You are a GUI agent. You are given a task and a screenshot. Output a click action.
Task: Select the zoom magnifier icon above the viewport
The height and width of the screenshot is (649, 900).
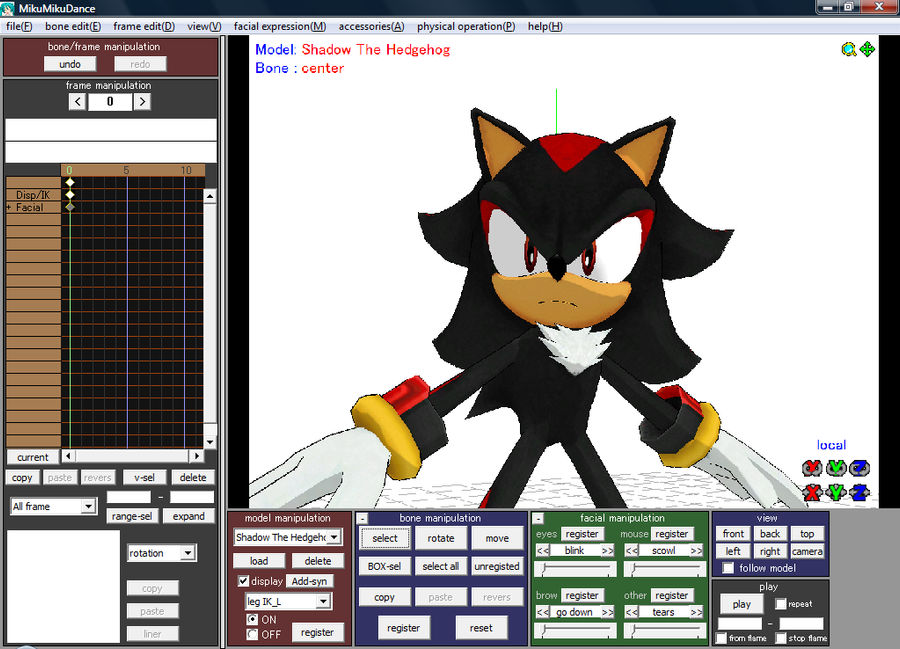tap(849, 48)
